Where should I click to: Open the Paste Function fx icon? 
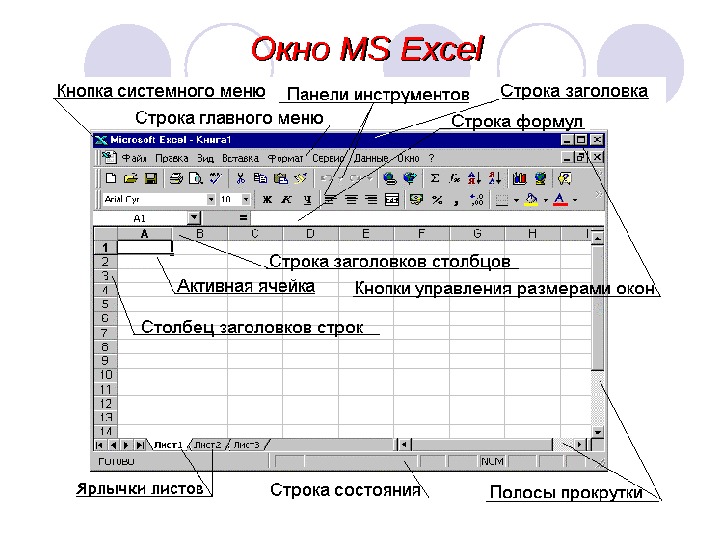[455, 178]
